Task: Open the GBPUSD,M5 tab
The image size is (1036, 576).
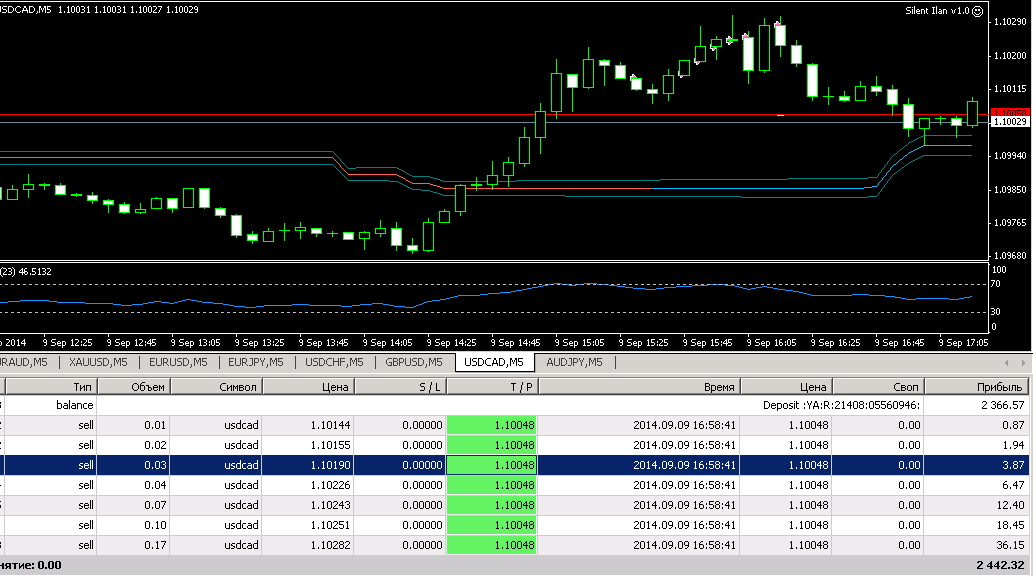Action: pyautogui.click(x=414, y=362)
